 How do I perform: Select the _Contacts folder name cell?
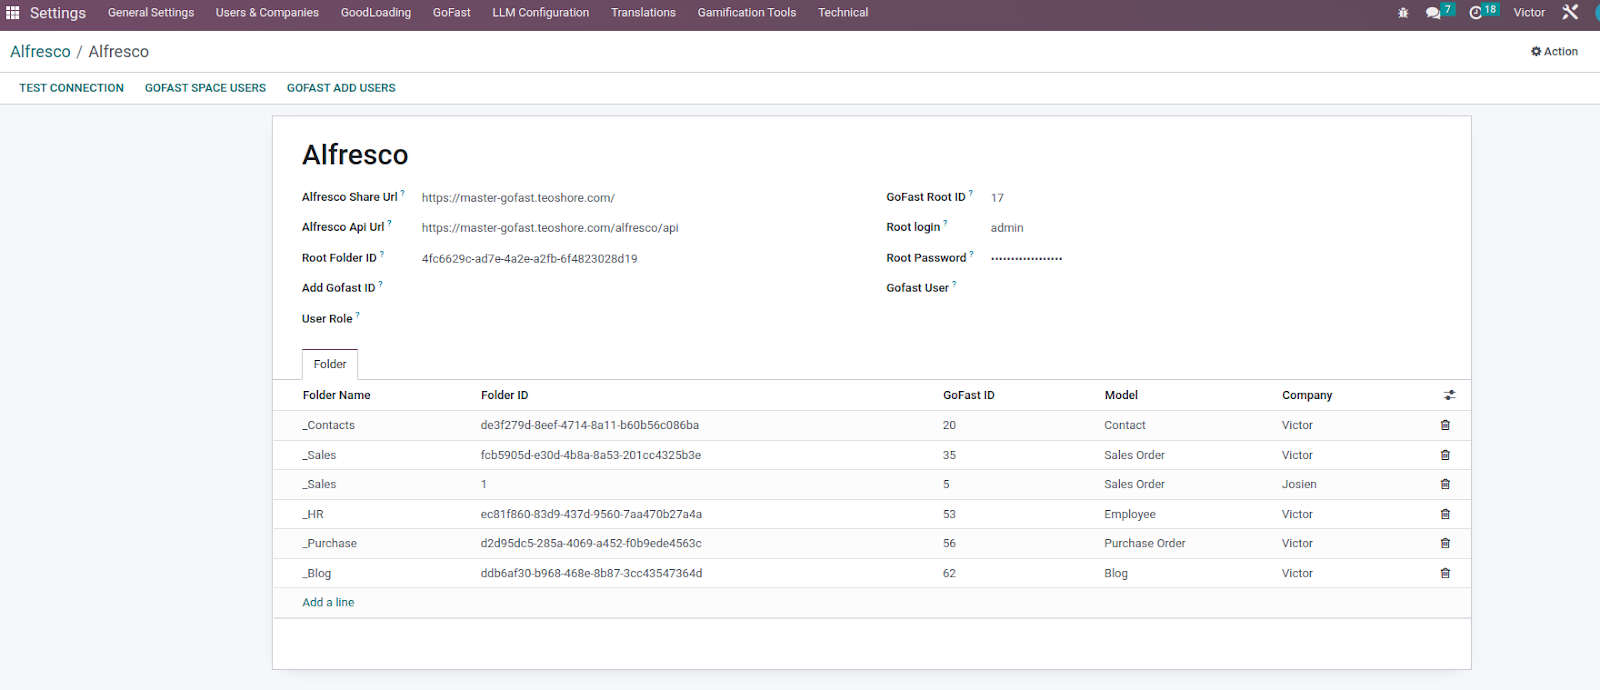[329, 425]
